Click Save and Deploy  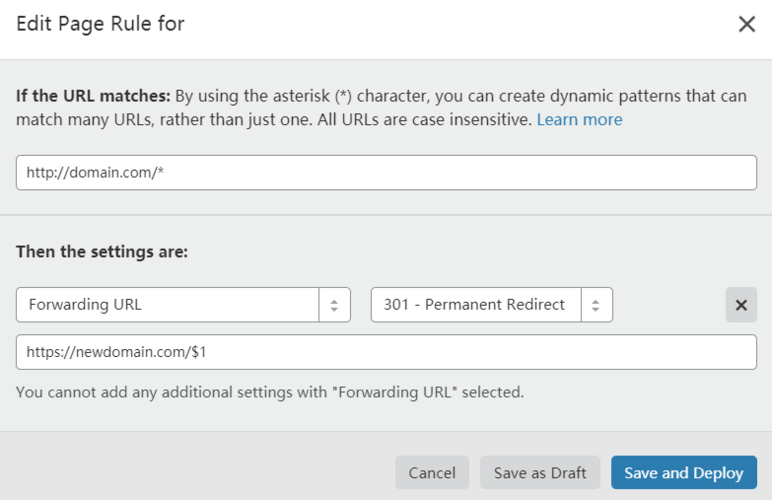[x=684, y=472]
